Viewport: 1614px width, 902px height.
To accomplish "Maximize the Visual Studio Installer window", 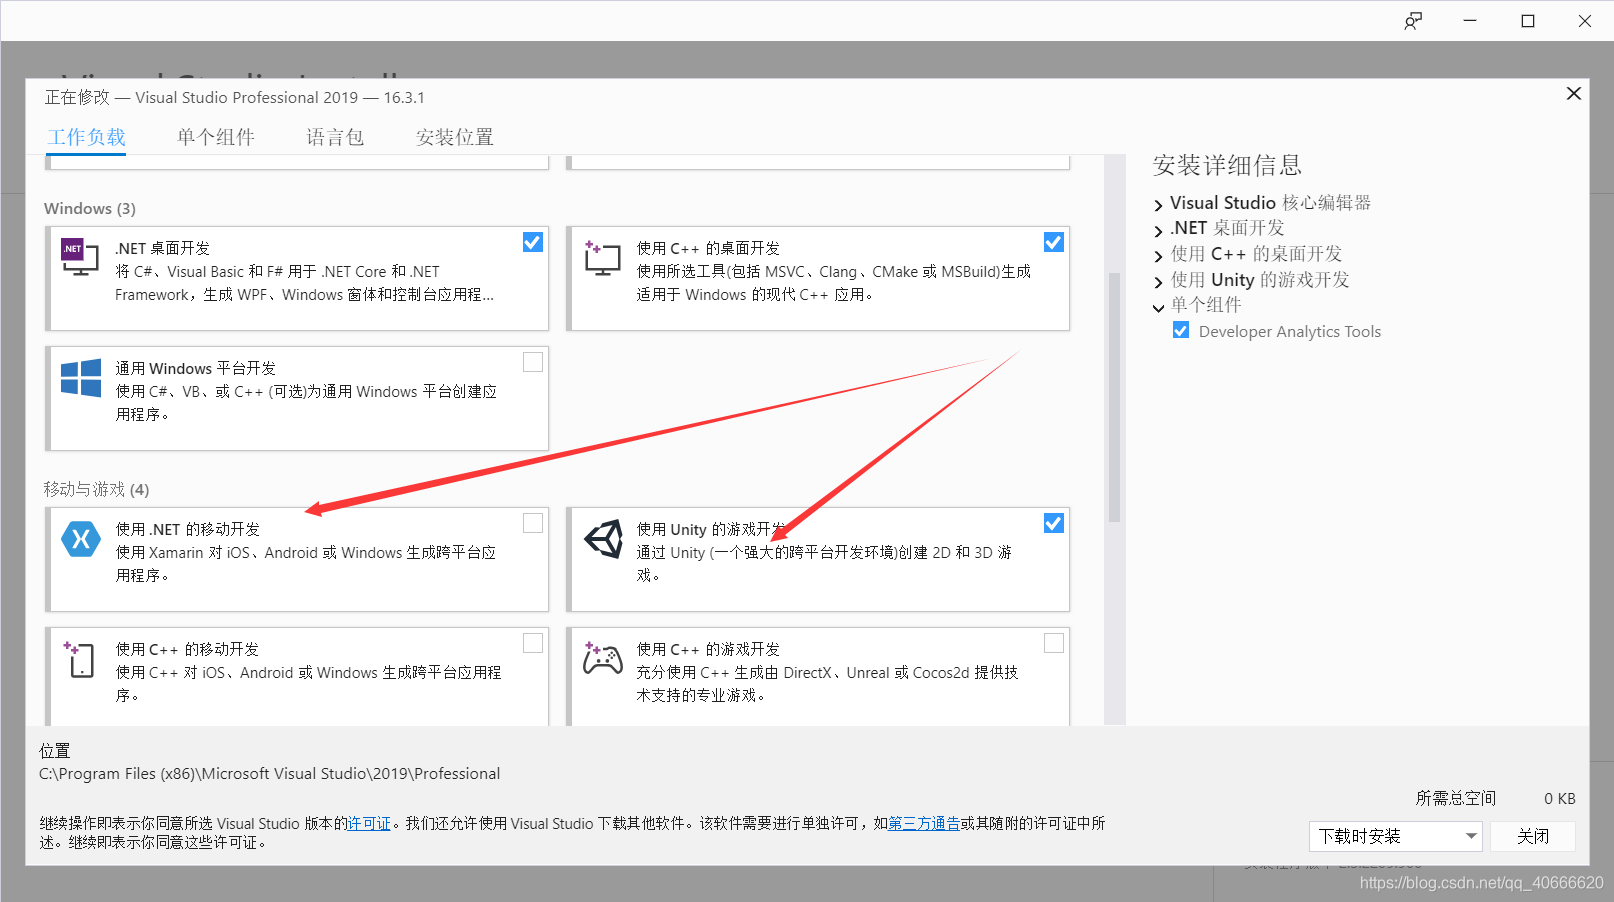I will (x=1528, y=21).
